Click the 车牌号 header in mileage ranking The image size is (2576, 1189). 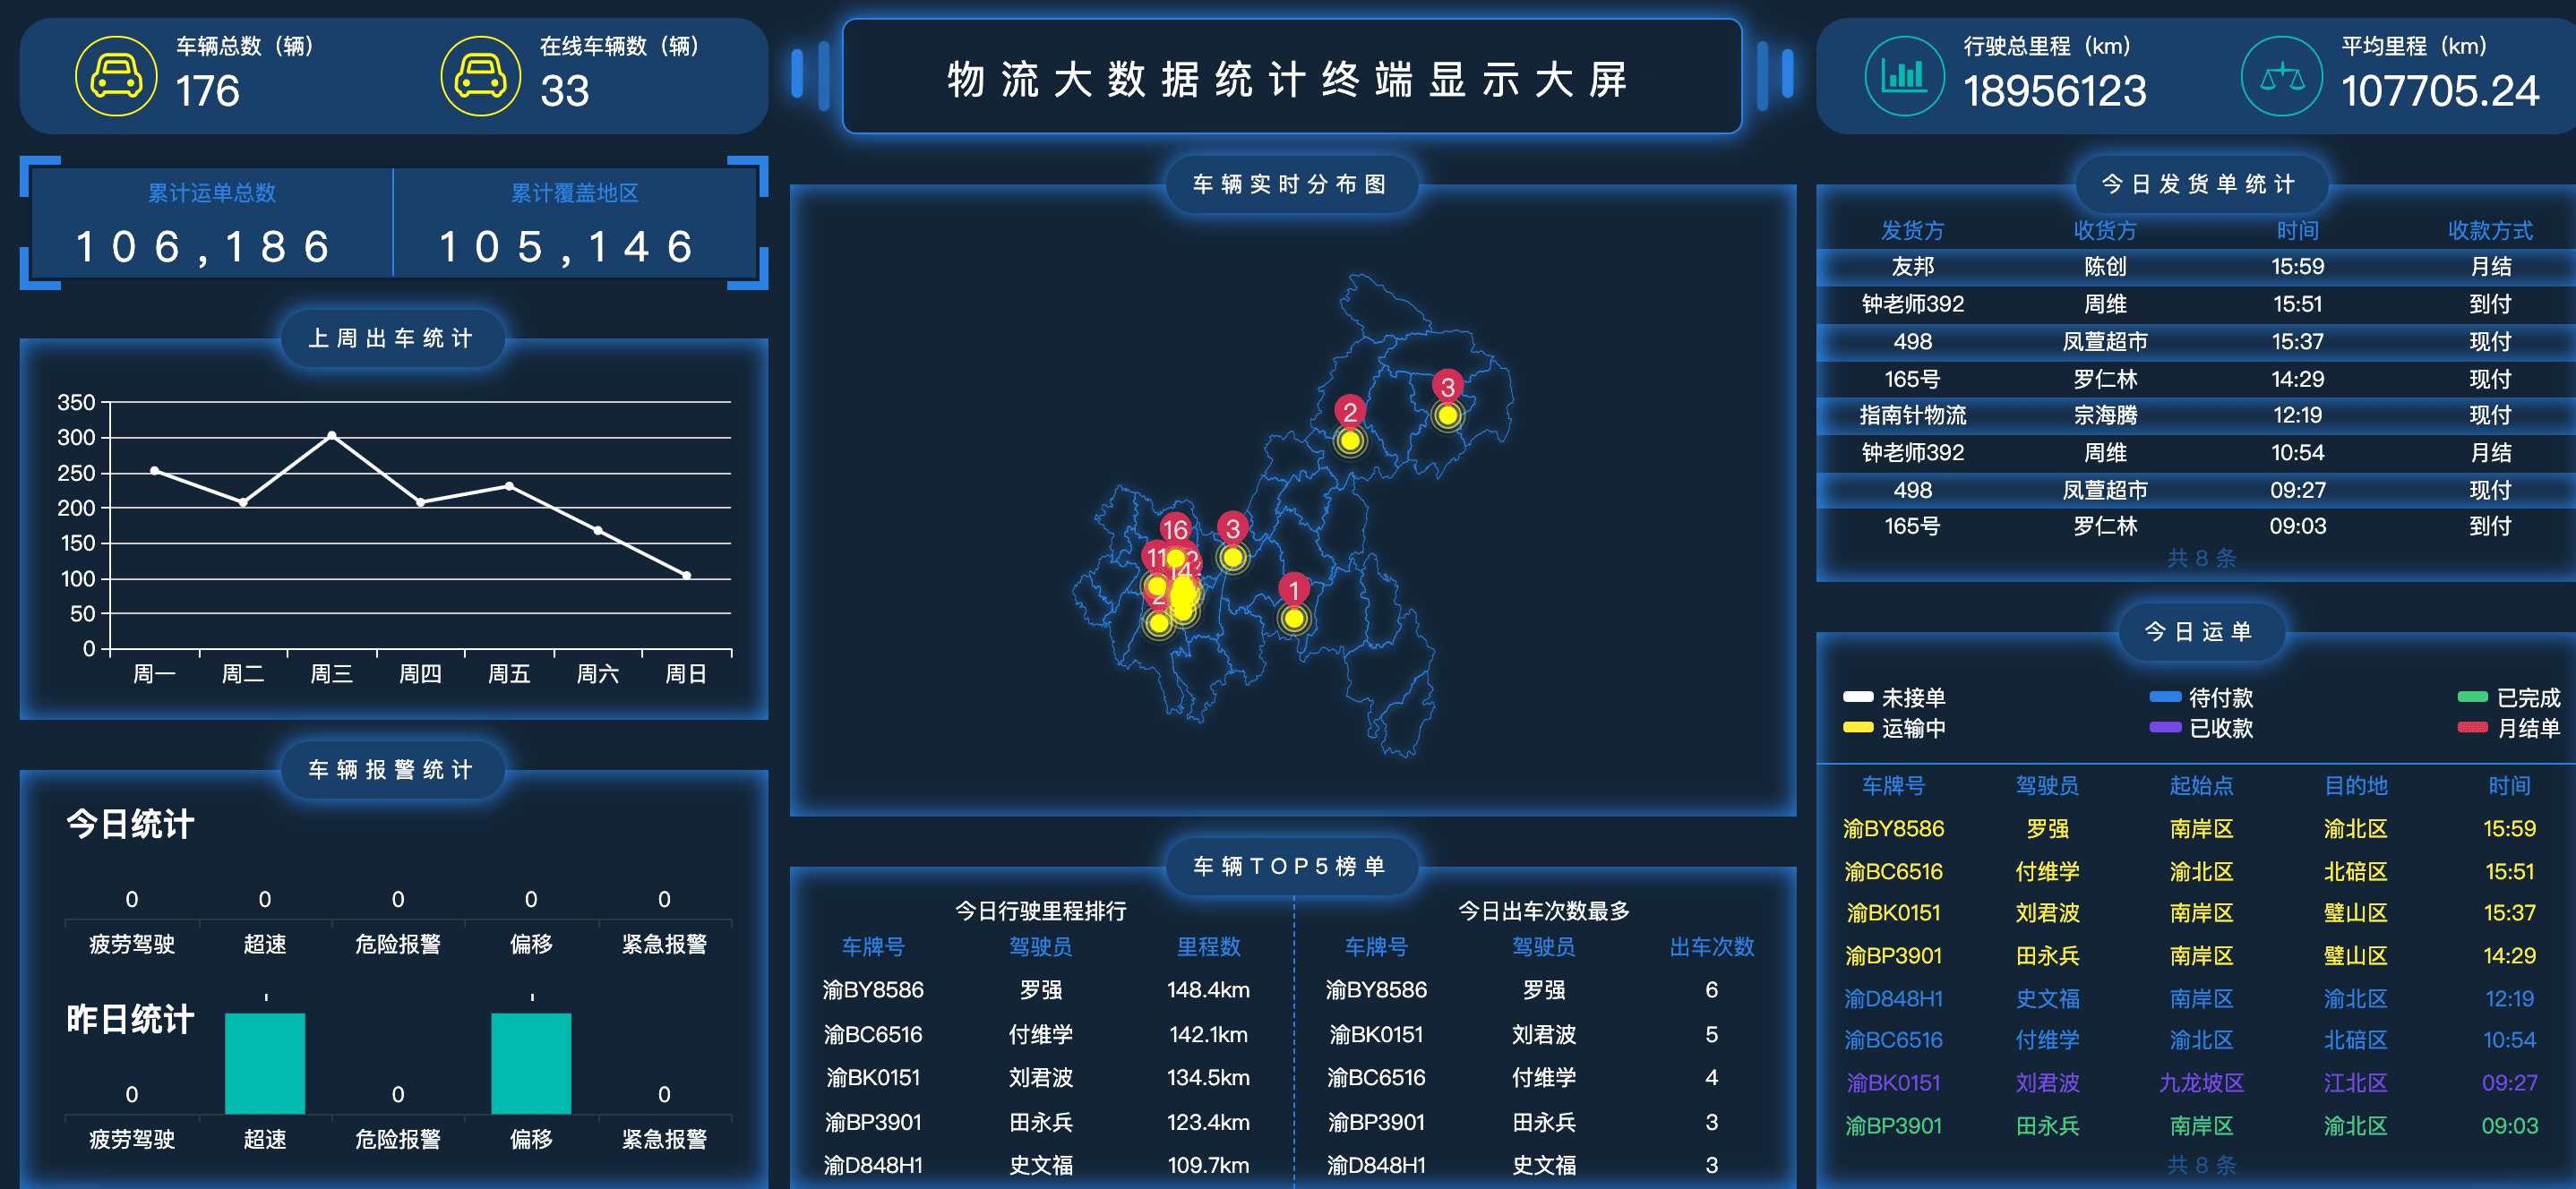[x=872, y=946]
